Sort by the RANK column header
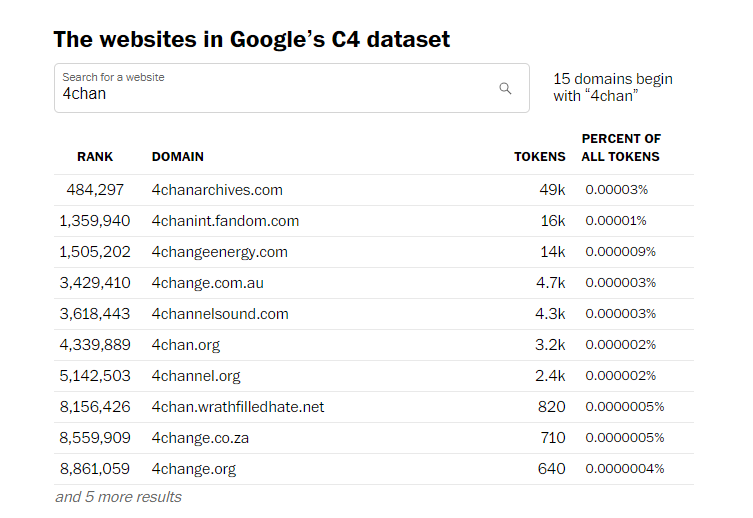Viewport: 753px width, 518px height. 95,157
